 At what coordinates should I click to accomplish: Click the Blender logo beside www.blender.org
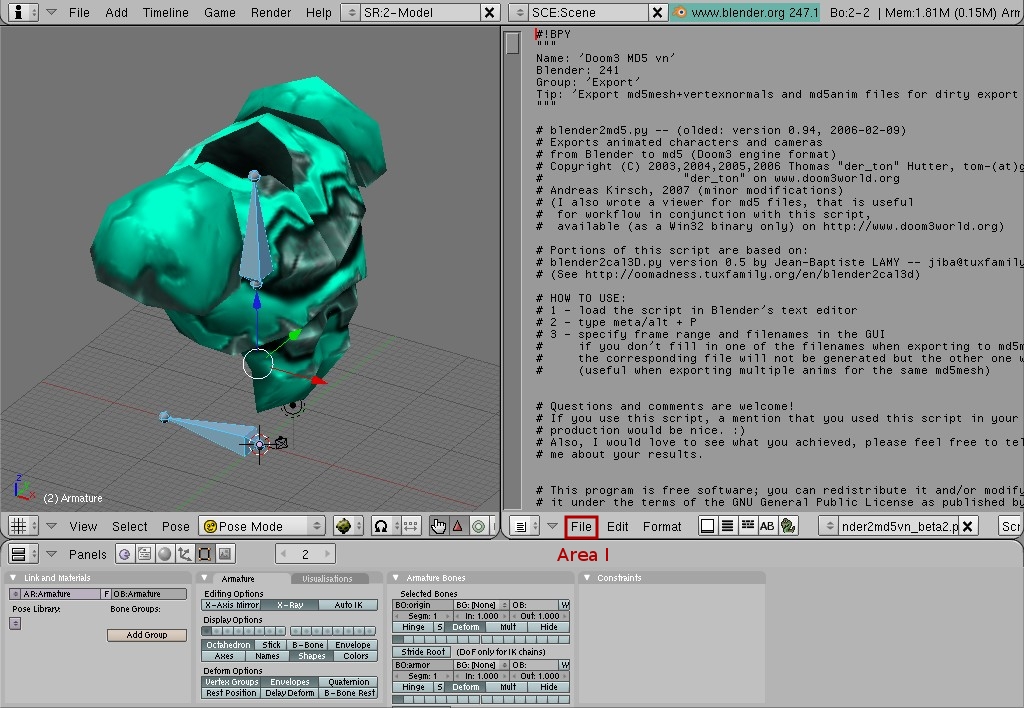(680, 12)
